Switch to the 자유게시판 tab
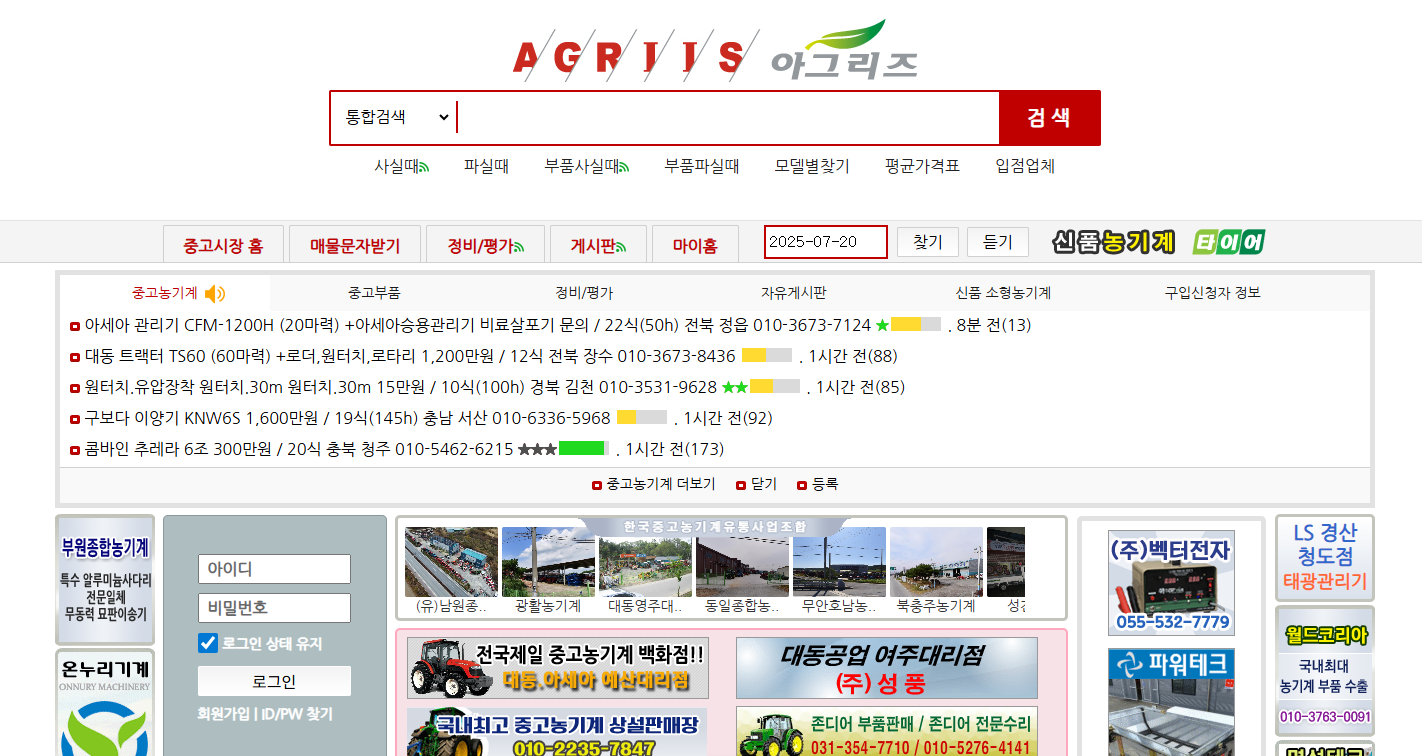Screen dimensions: 1422x756 pyautogui.click(x=793, y=293)
